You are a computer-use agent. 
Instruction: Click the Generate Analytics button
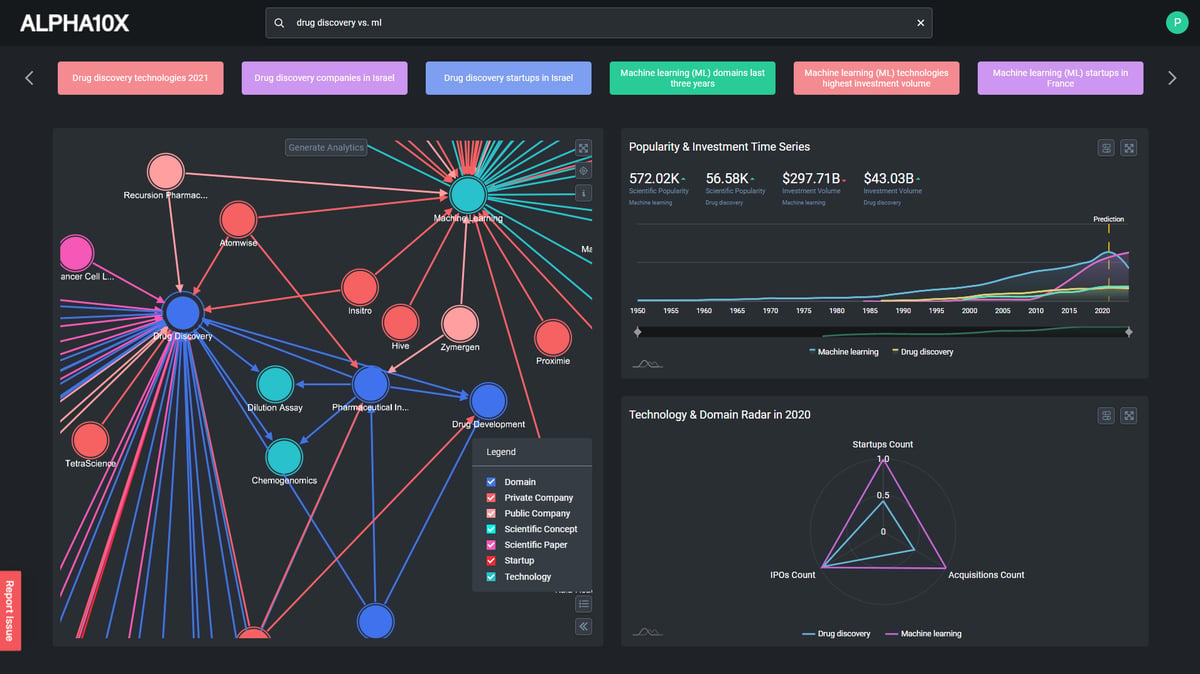click(x=326, y=148)
